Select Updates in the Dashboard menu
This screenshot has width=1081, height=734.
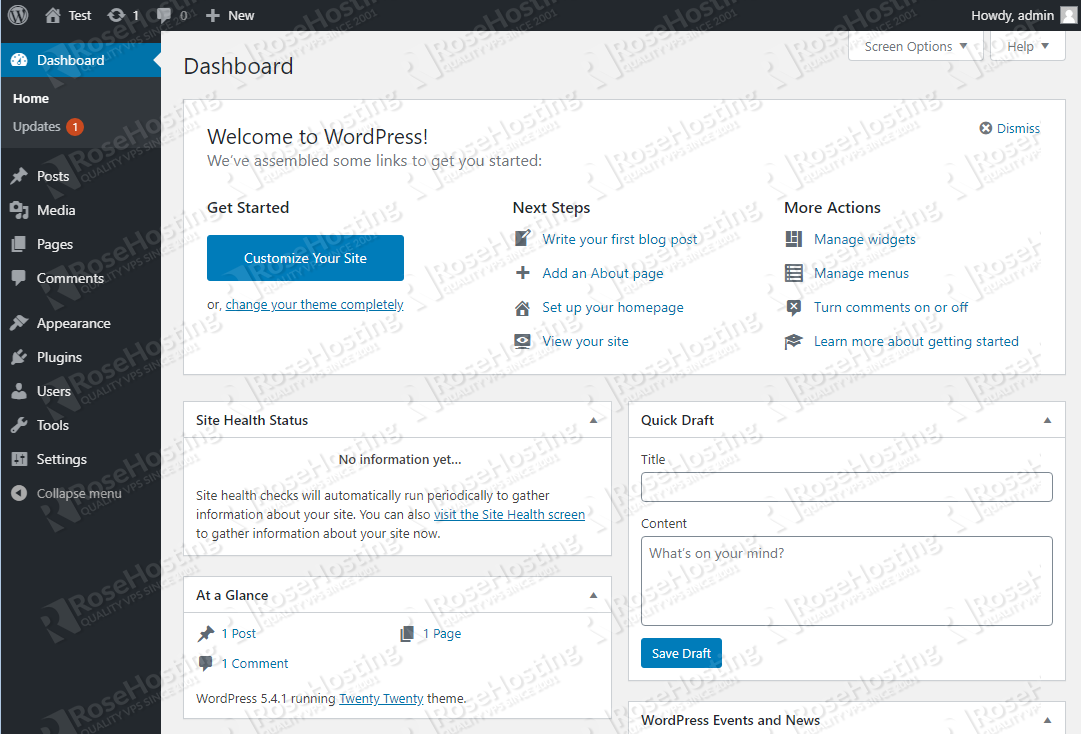click(39, 126)
